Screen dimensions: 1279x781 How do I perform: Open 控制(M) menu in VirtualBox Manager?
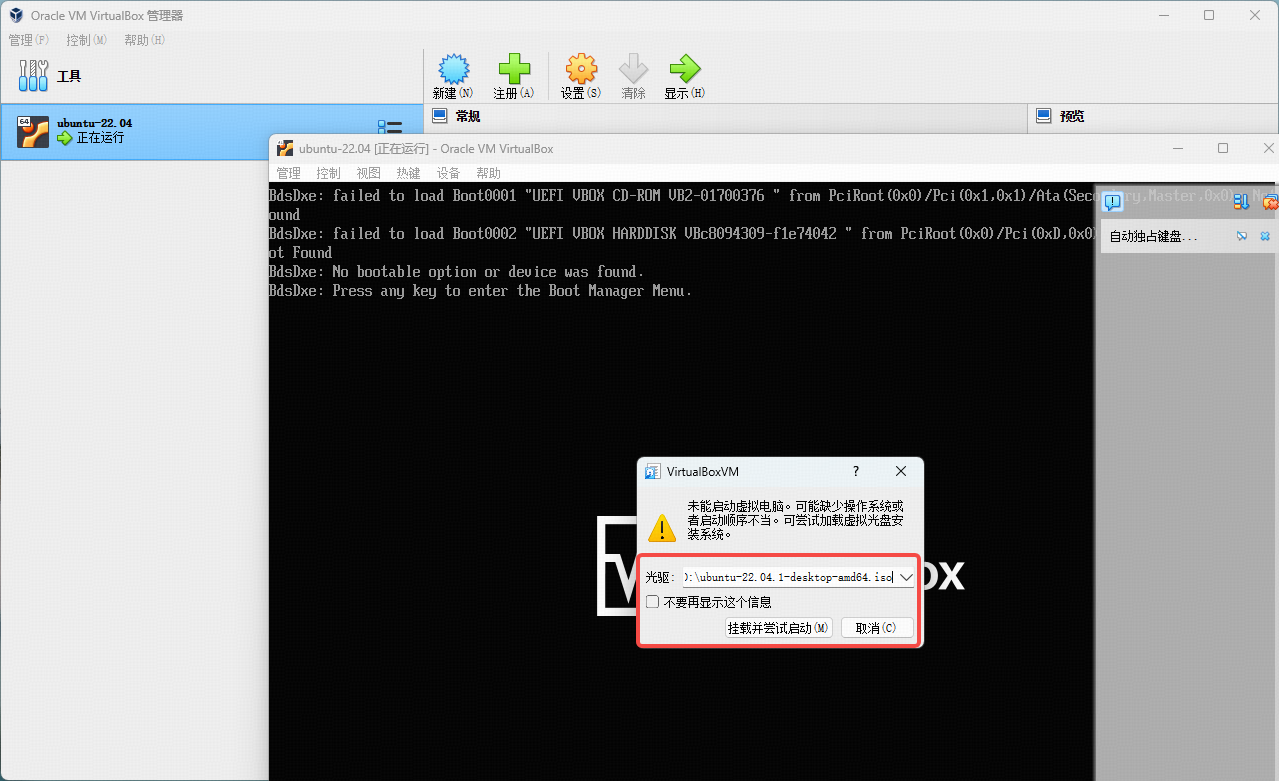point(86,40)
